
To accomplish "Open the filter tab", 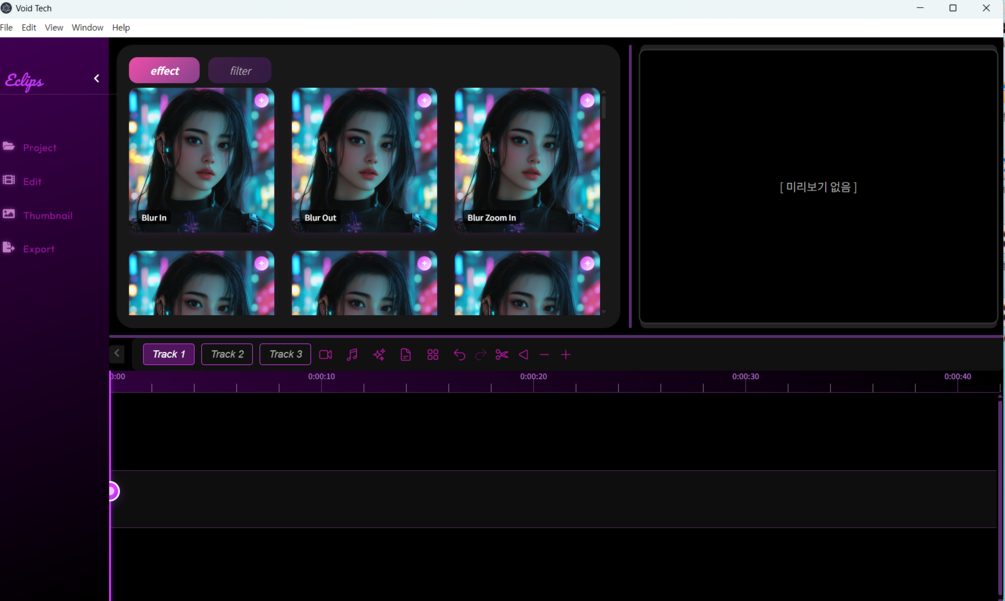I will (240, 70).
